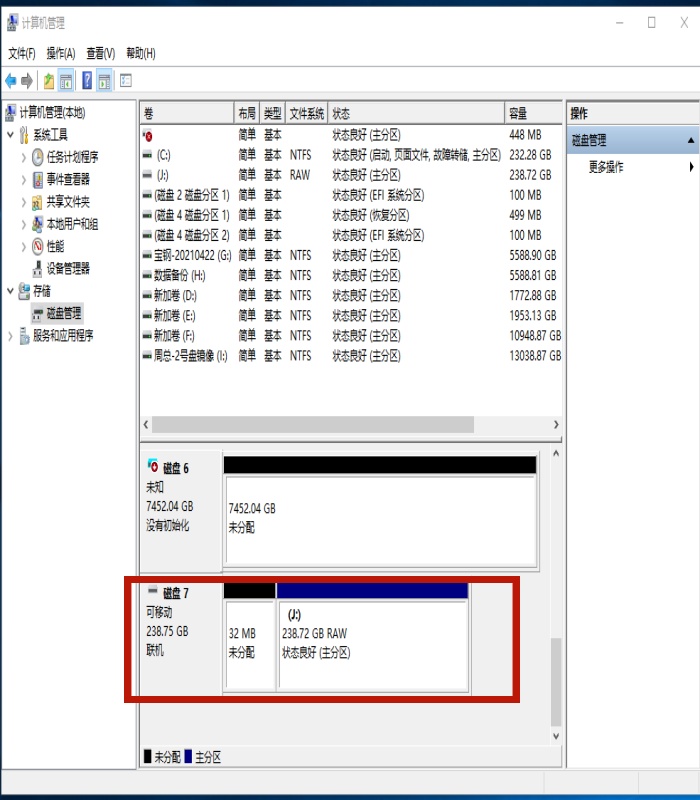This screenshot has height=800, width=700.
Task: Select Services and Applications icon
Action: click(x=24, y=336)
